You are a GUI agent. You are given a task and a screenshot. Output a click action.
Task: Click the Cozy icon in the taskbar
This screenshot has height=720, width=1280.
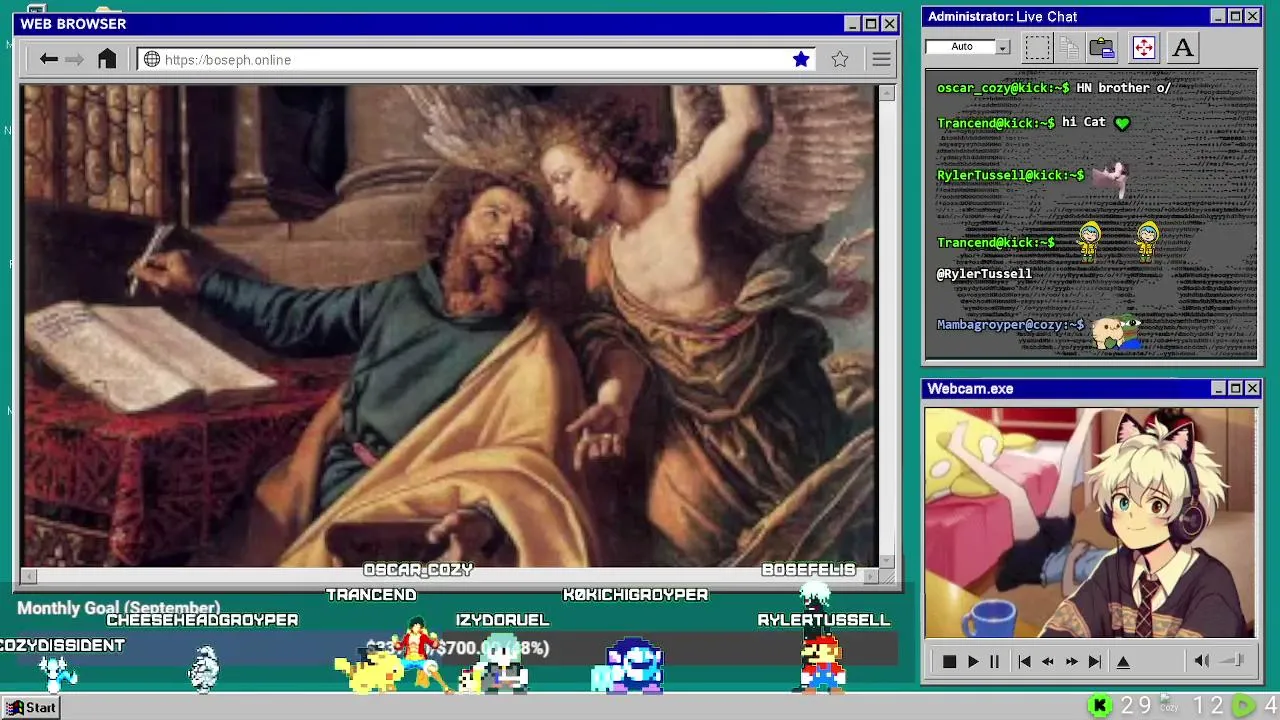pyautogui.click(x=1168, y=704)
